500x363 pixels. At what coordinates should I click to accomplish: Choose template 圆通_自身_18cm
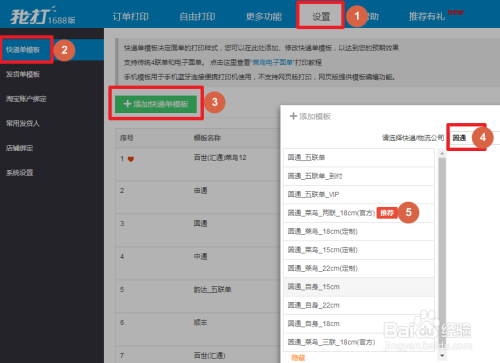coord(359,324)
